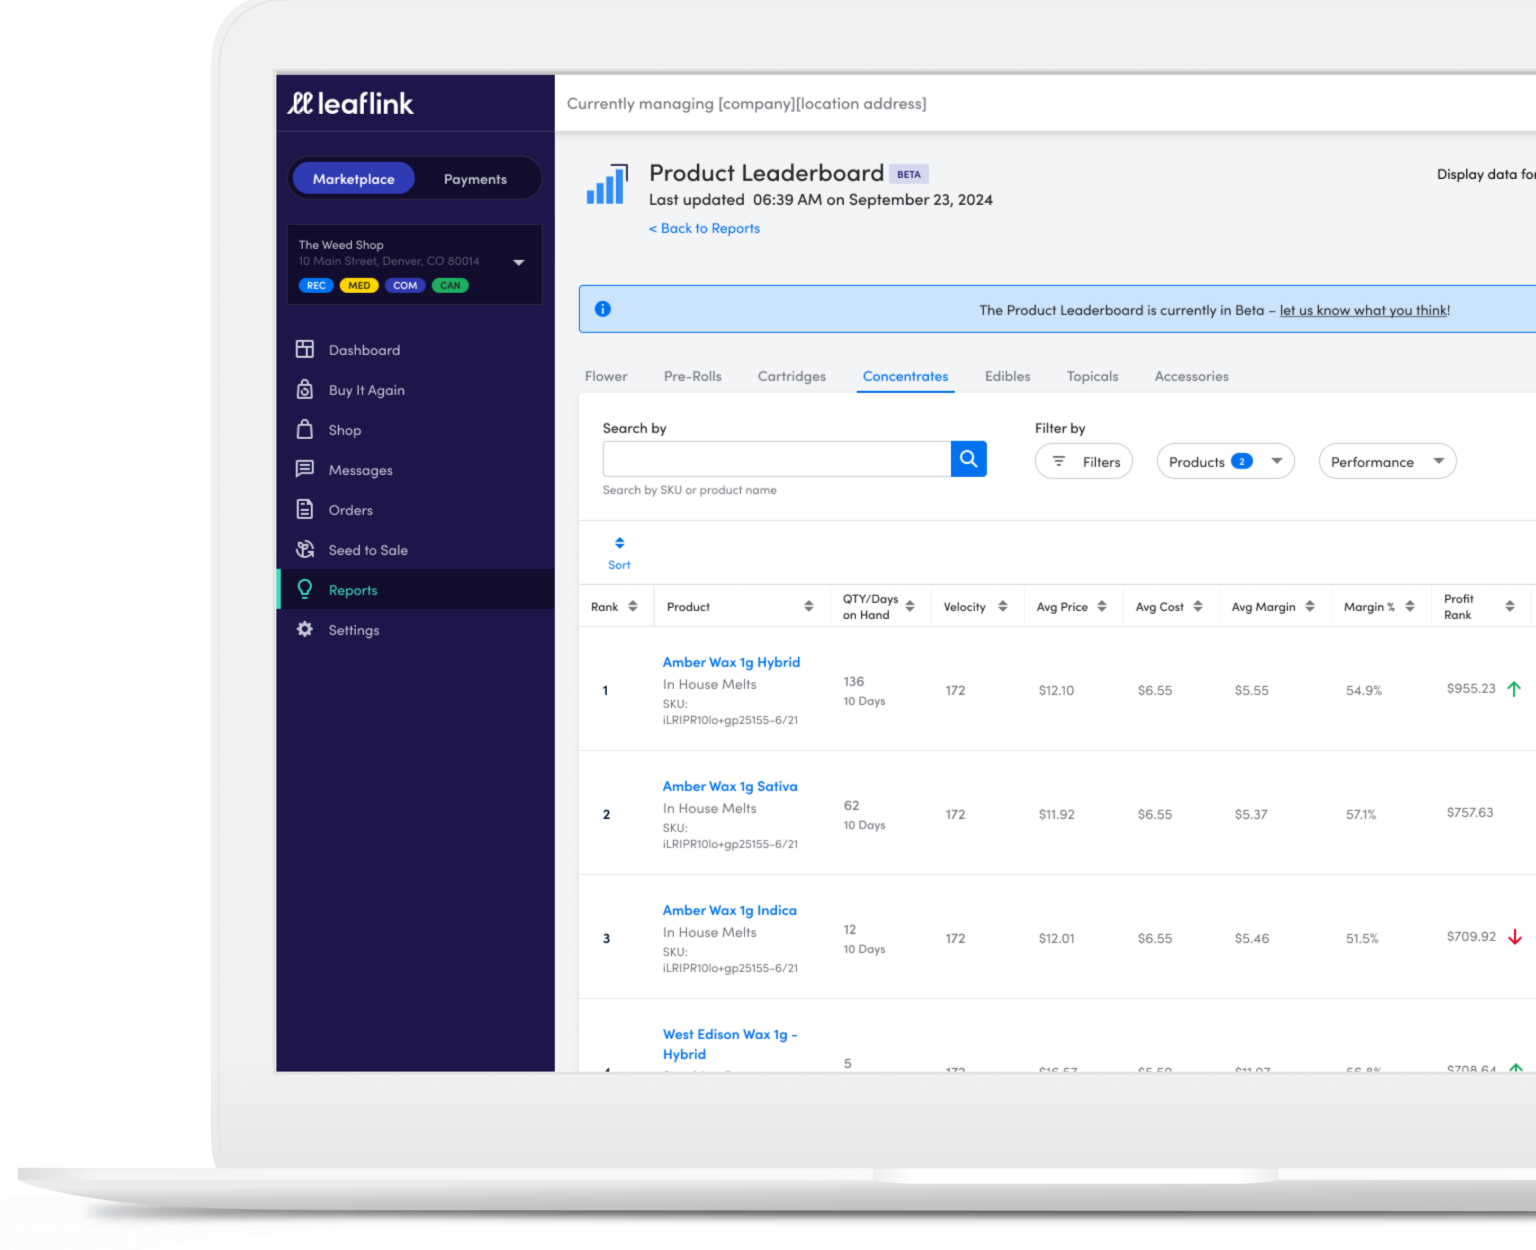
Task: Switch to the Flower tab
Action: (606, 376)
